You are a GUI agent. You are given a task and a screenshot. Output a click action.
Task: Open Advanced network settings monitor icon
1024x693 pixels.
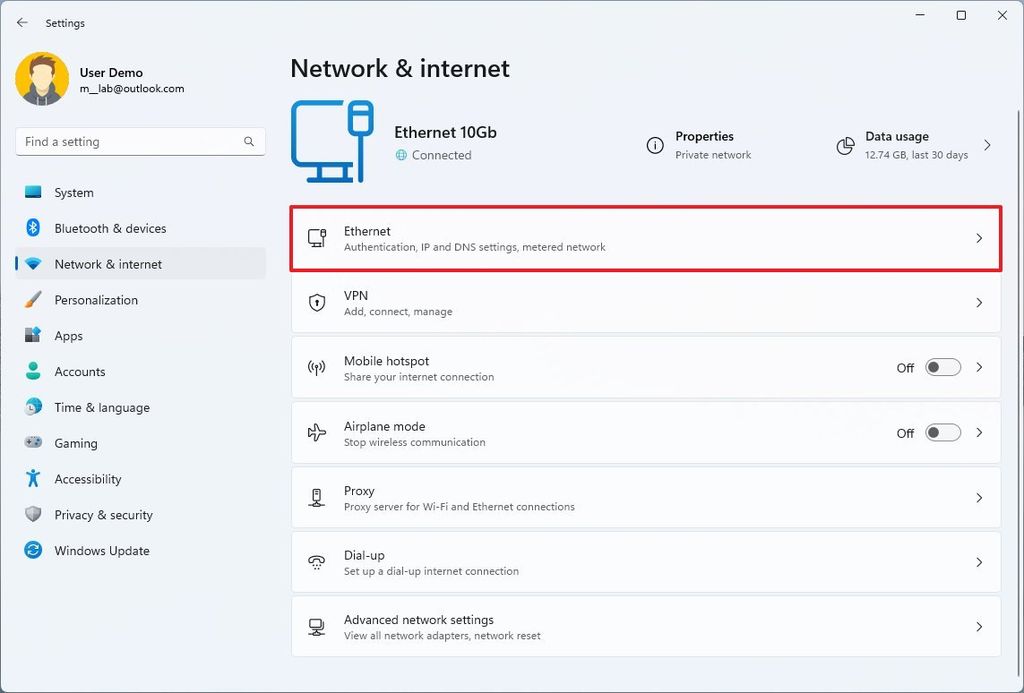(x=316, y=626)
